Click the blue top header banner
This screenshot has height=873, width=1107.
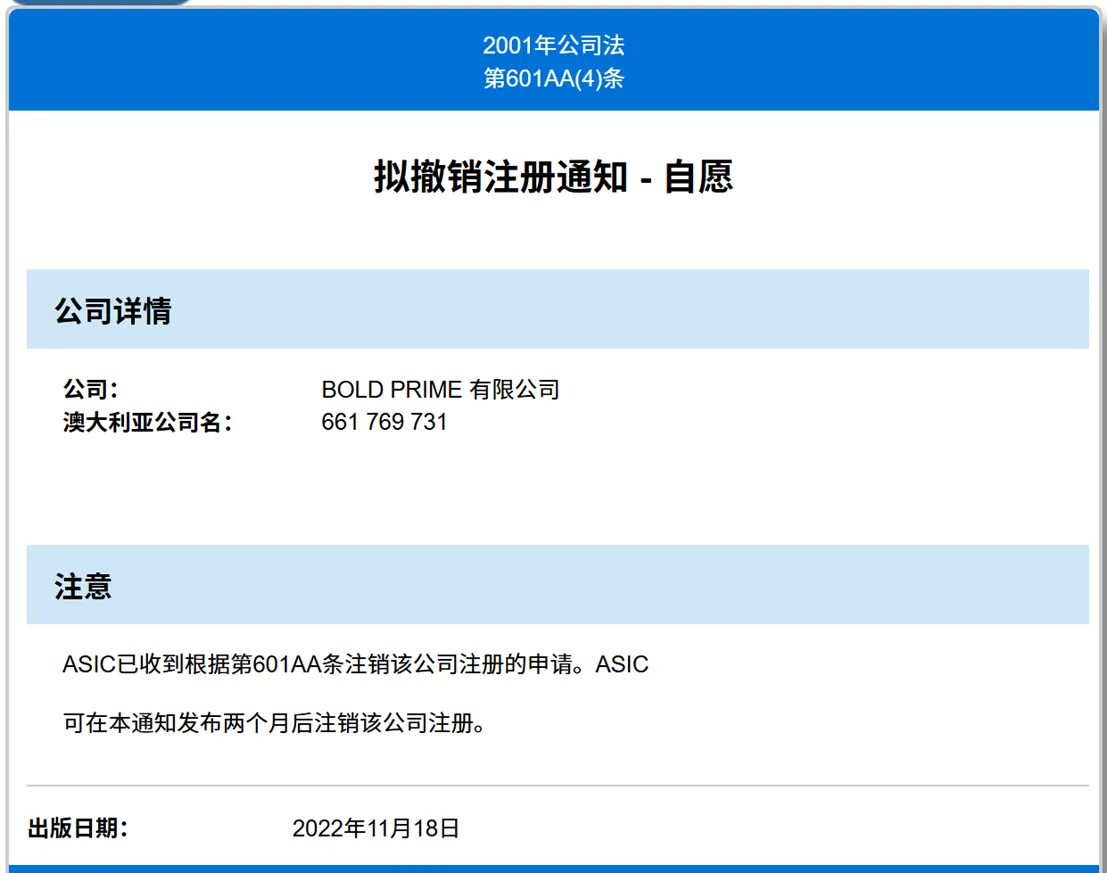(554, 60)
